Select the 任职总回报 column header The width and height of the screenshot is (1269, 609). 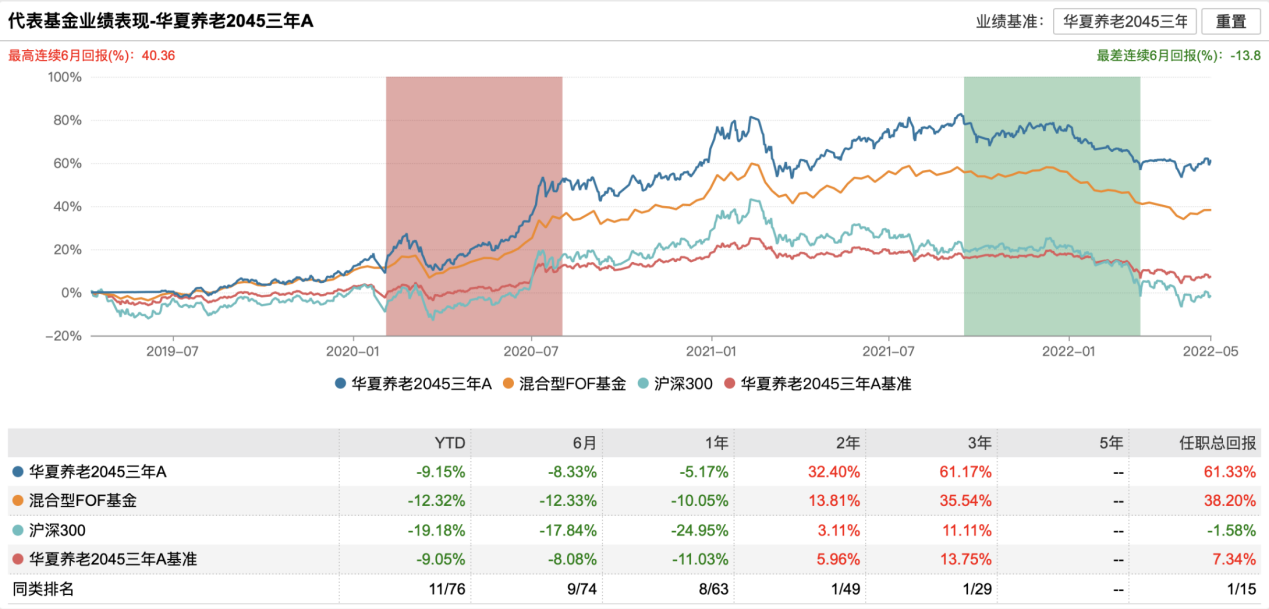[1226, 442]
